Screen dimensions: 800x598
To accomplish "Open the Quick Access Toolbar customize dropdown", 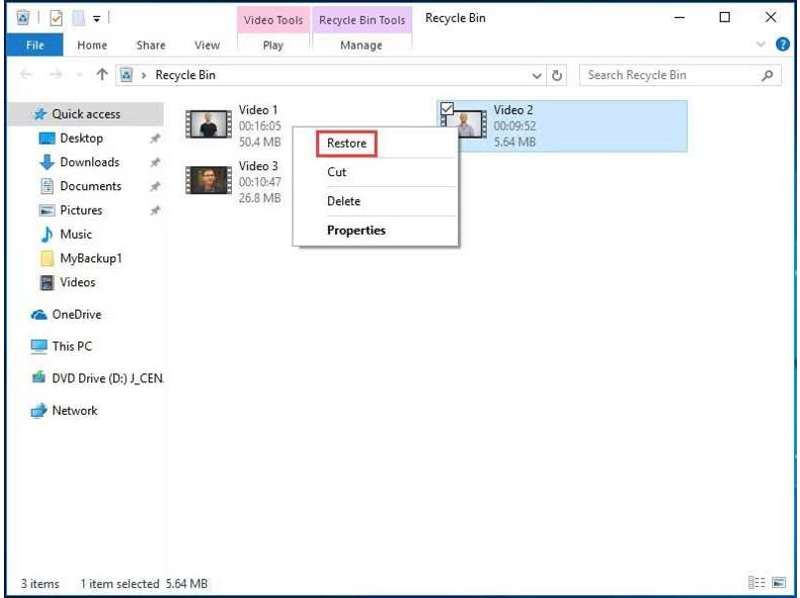I will pos(95,17).
